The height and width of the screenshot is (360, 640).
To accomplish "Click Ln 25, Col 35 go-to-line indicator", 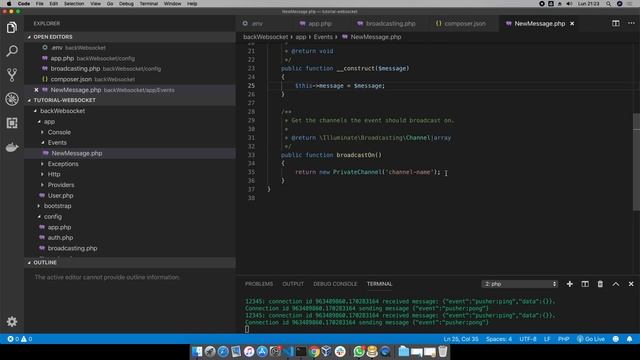I will tap(461, 339).
